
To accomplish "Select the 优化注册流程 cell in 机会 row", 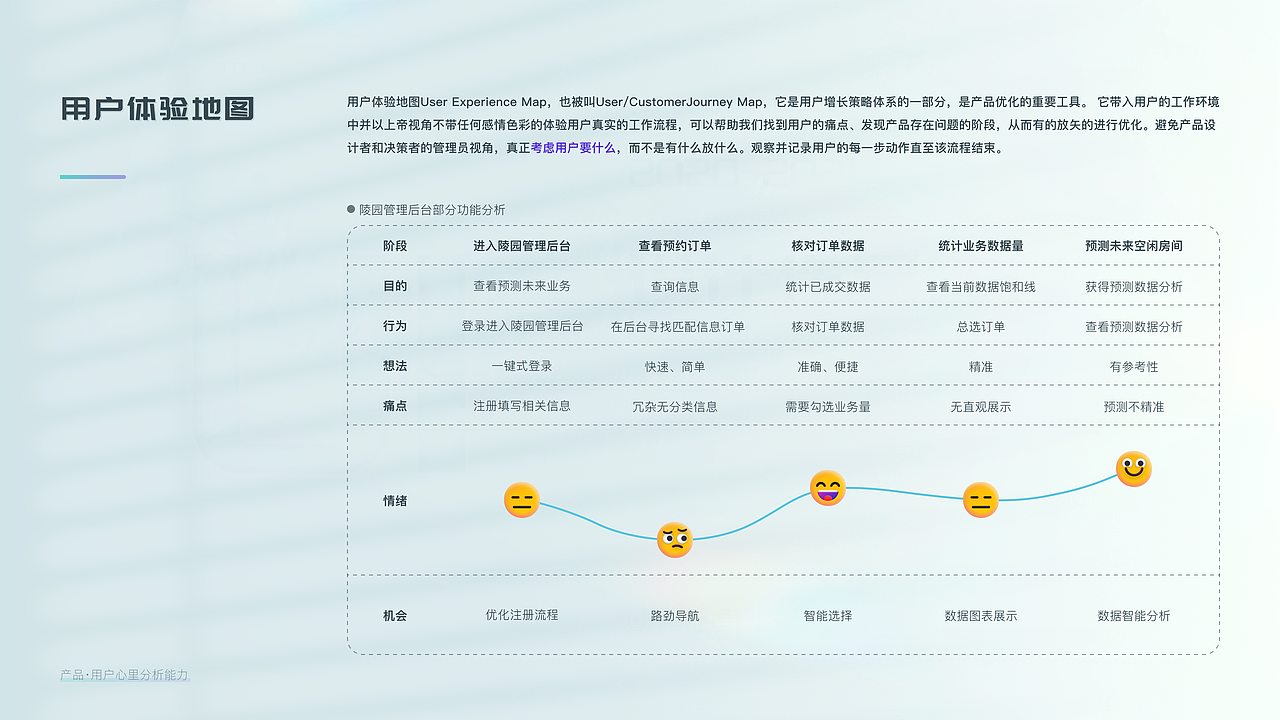I will [x=523, y=616].
